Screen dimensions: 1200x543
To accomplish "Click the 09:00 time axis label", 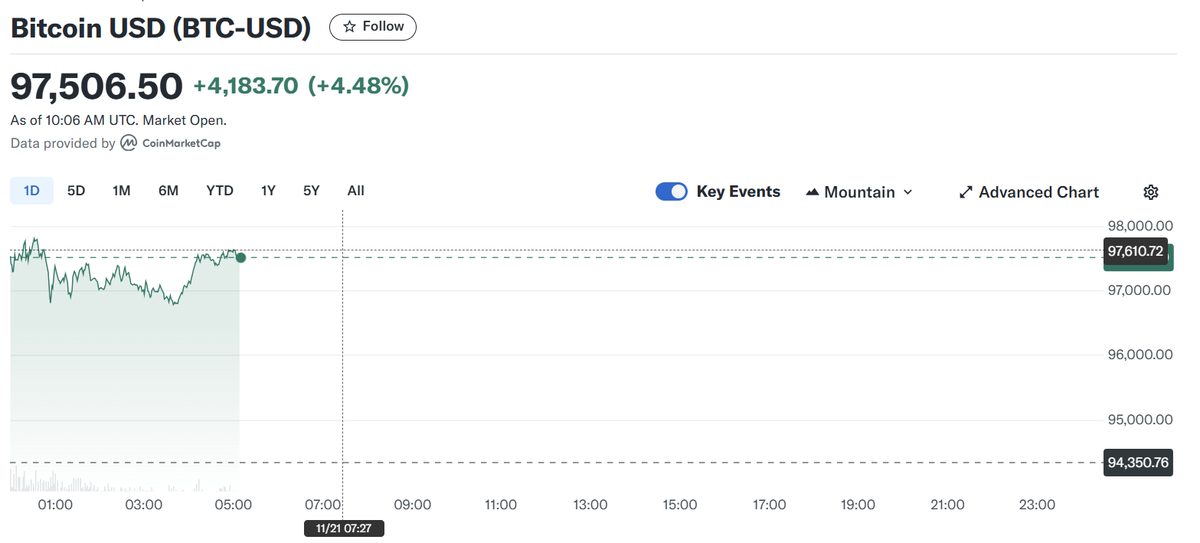I will 412,505.
